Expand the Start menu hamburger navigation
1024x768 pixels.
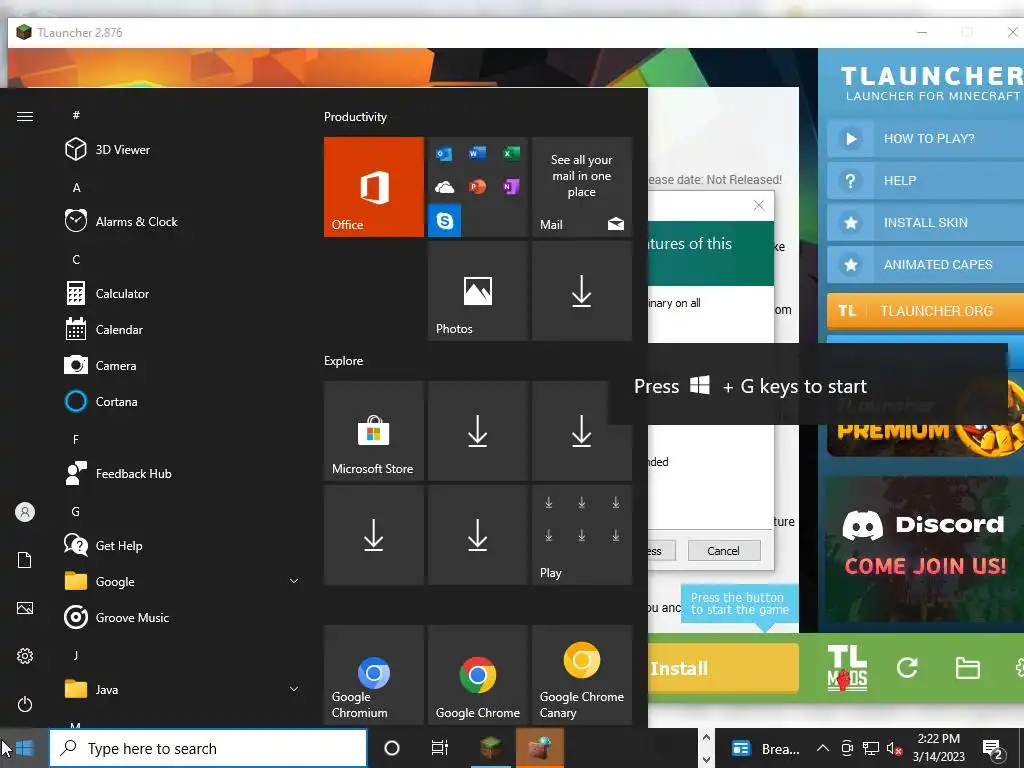point(25,116)
